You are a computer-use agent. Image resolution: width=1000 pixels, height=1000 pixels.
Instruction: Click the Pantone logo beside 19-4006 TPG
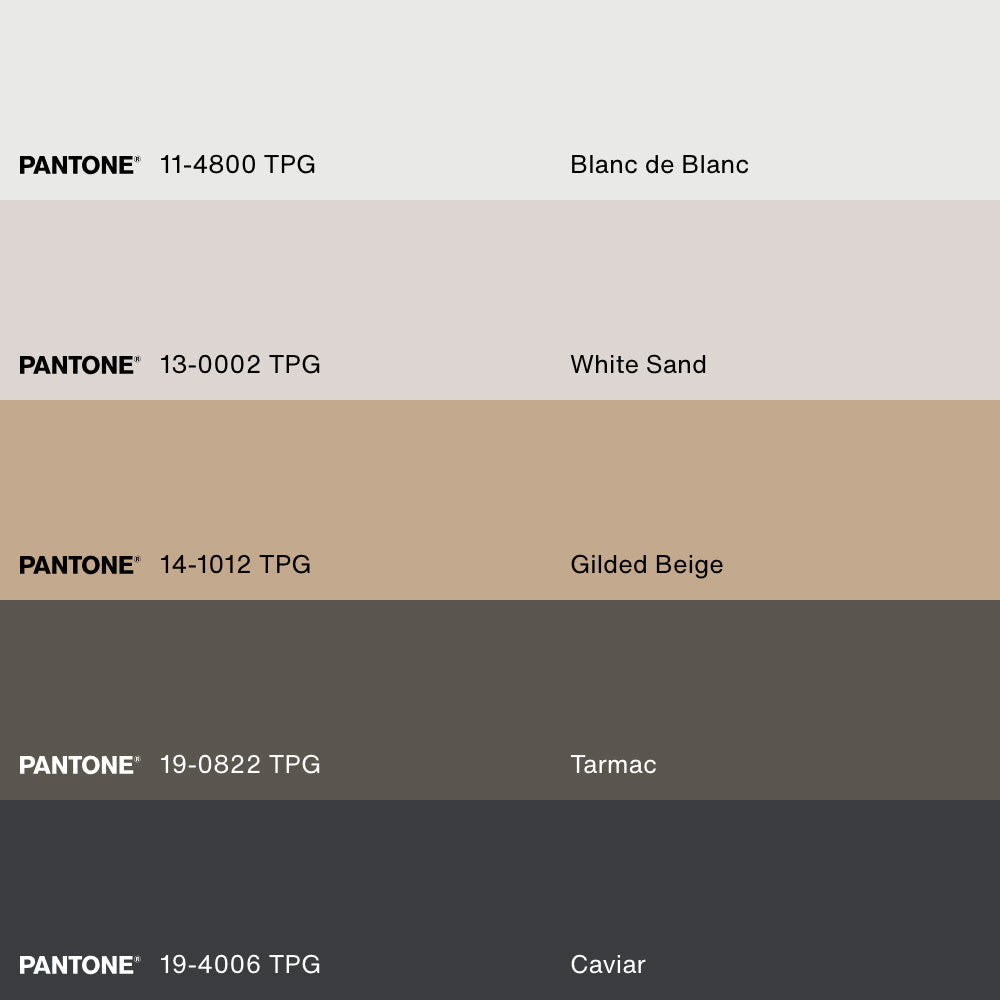[x=79, y=965]
